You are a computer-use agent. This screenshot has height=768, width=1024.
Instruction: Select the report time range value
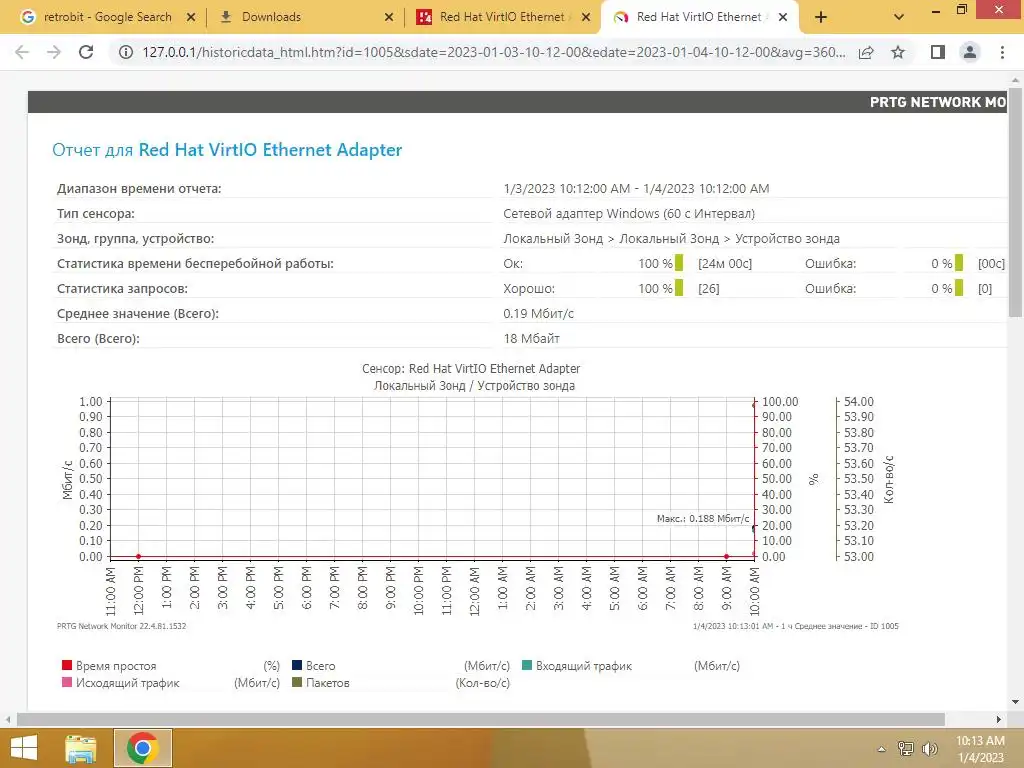[636, 189]
